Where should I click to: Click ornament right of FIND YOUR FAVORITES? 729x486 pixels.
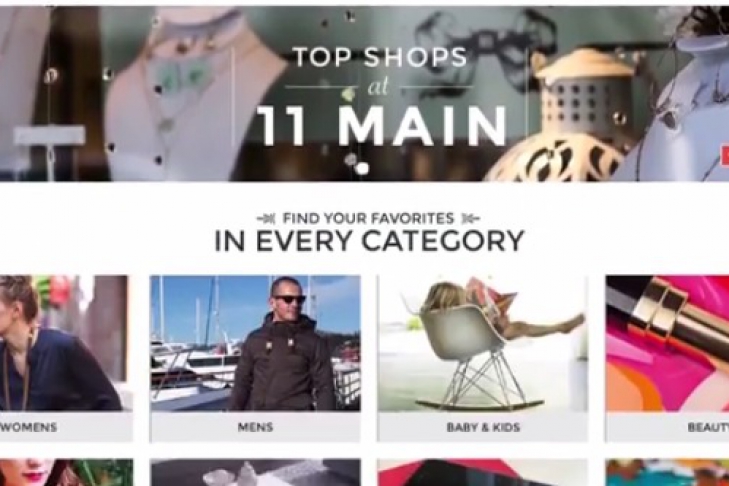tap(470, 218)
